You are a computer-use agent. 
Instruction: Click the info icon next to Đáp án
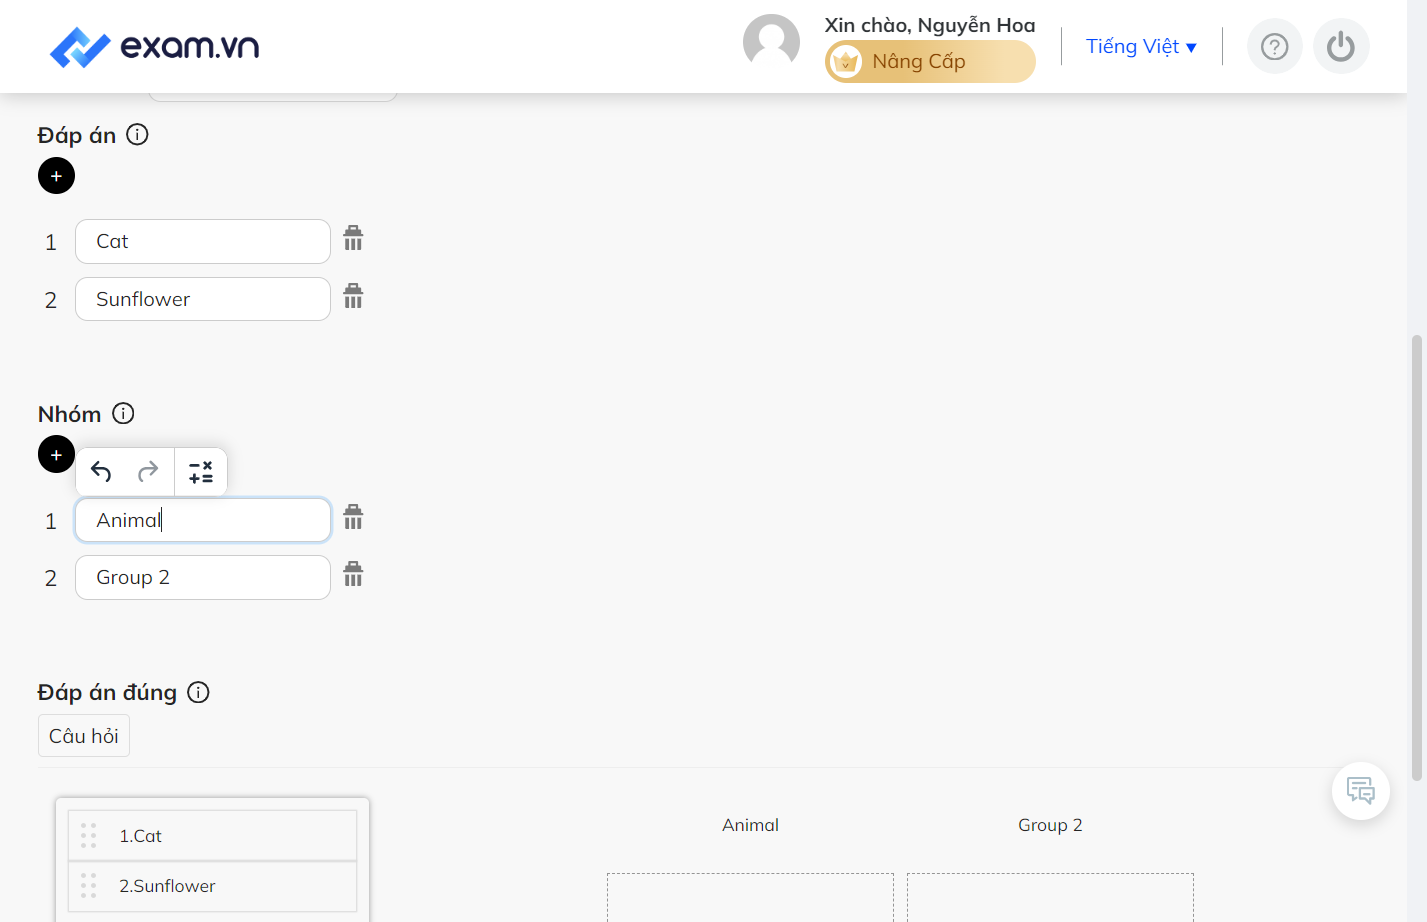138,134
